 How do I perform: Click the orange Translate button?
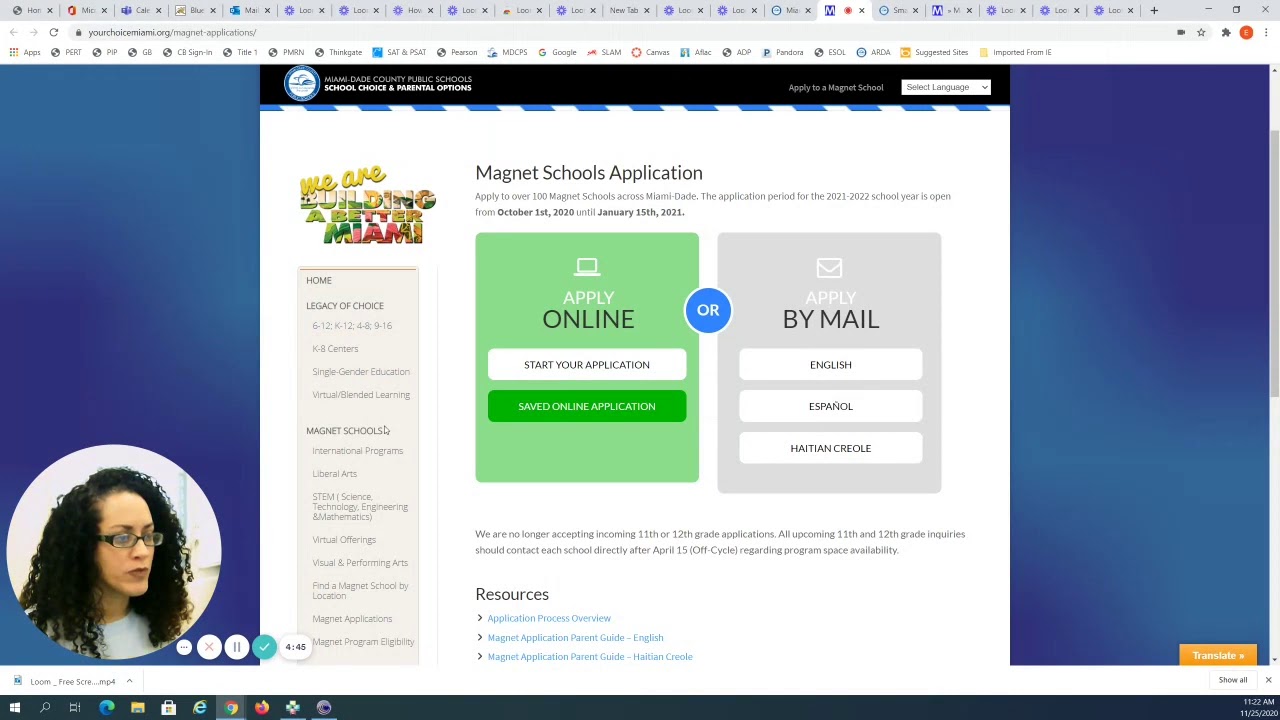[x=1218, y=655]
